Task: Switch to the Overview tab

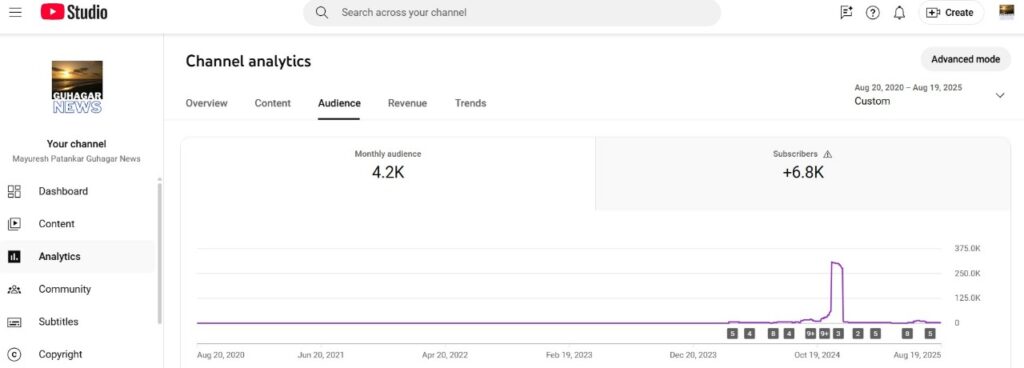Action: coord(206,103)
